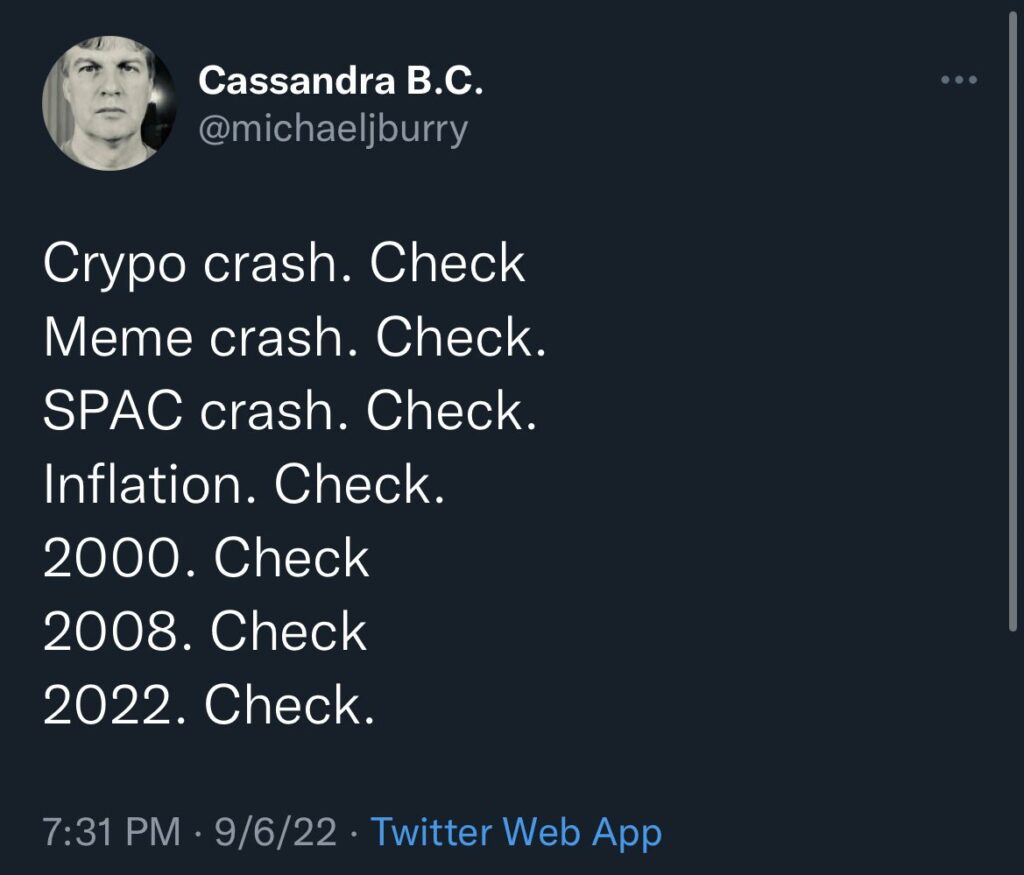
Task: Click the 7:31 PM timestamp
Action: [112, 832]
